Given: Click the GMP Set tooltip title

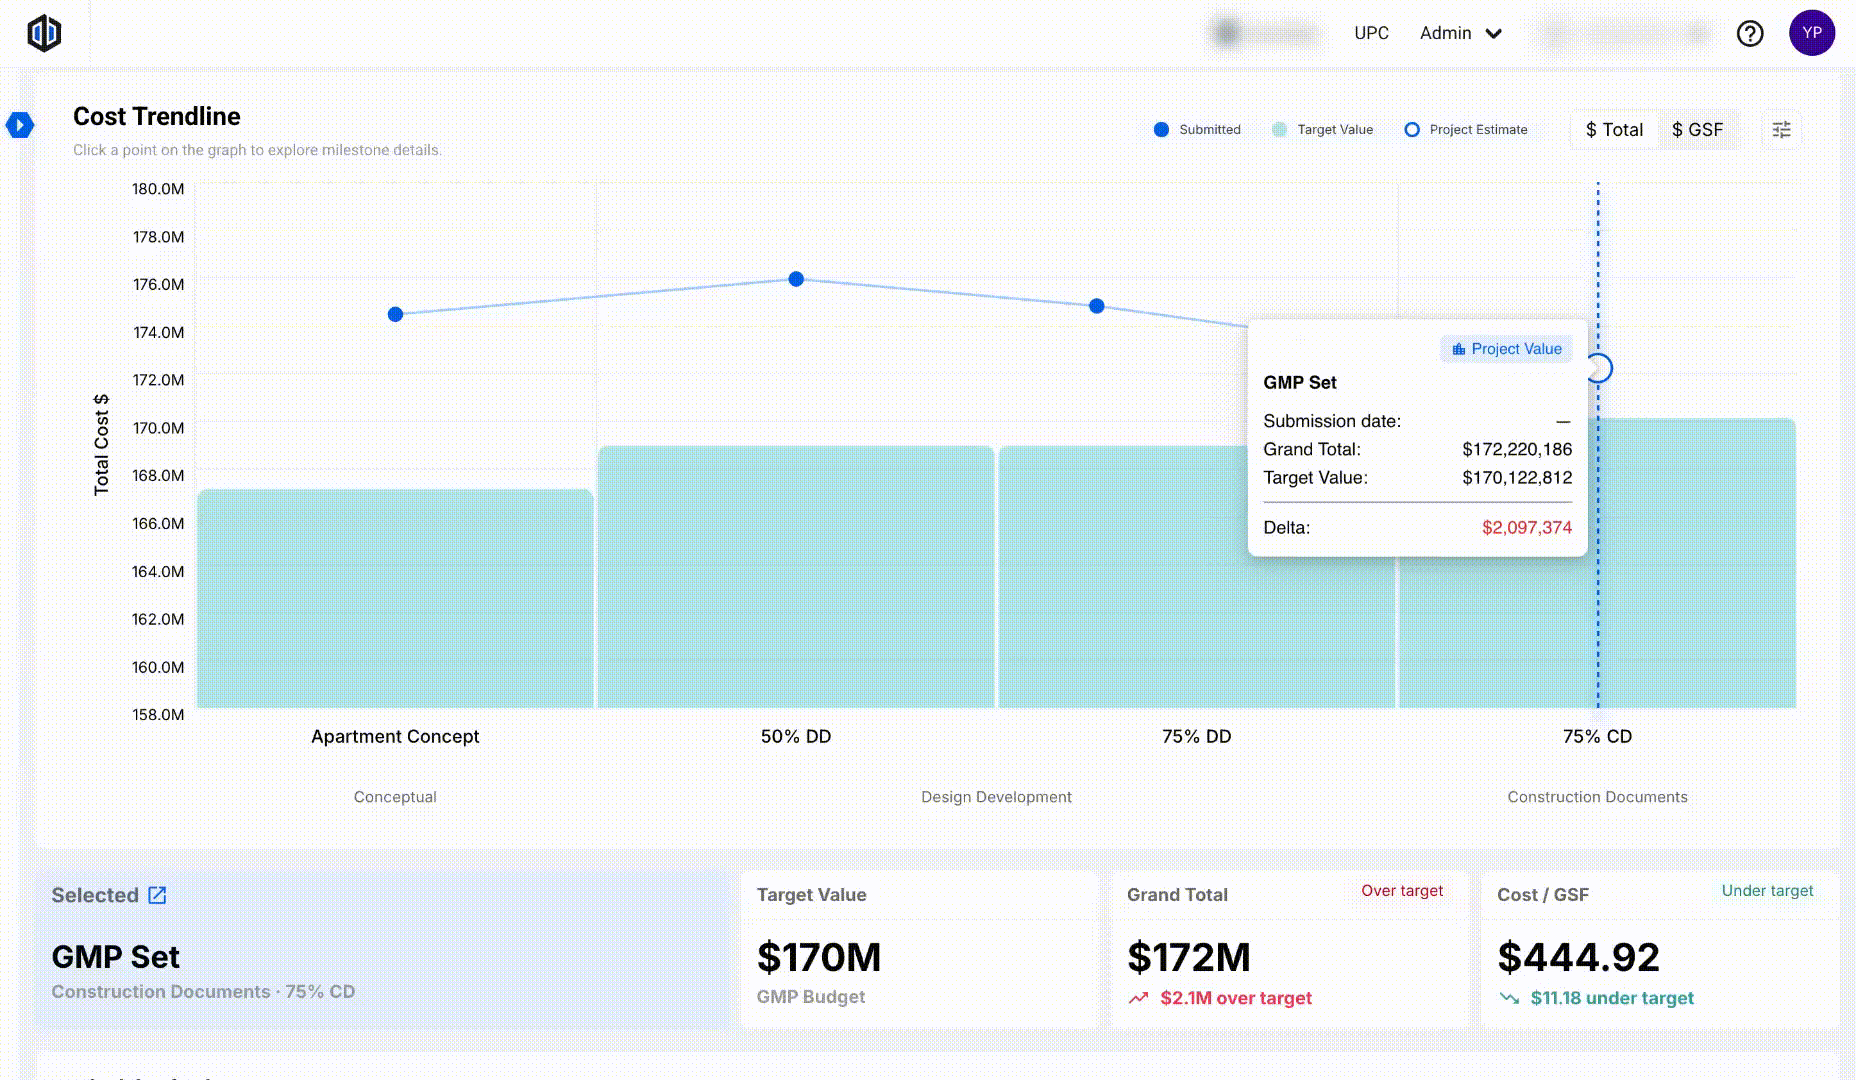Looking at the screenshot, I should point(1300,383).
